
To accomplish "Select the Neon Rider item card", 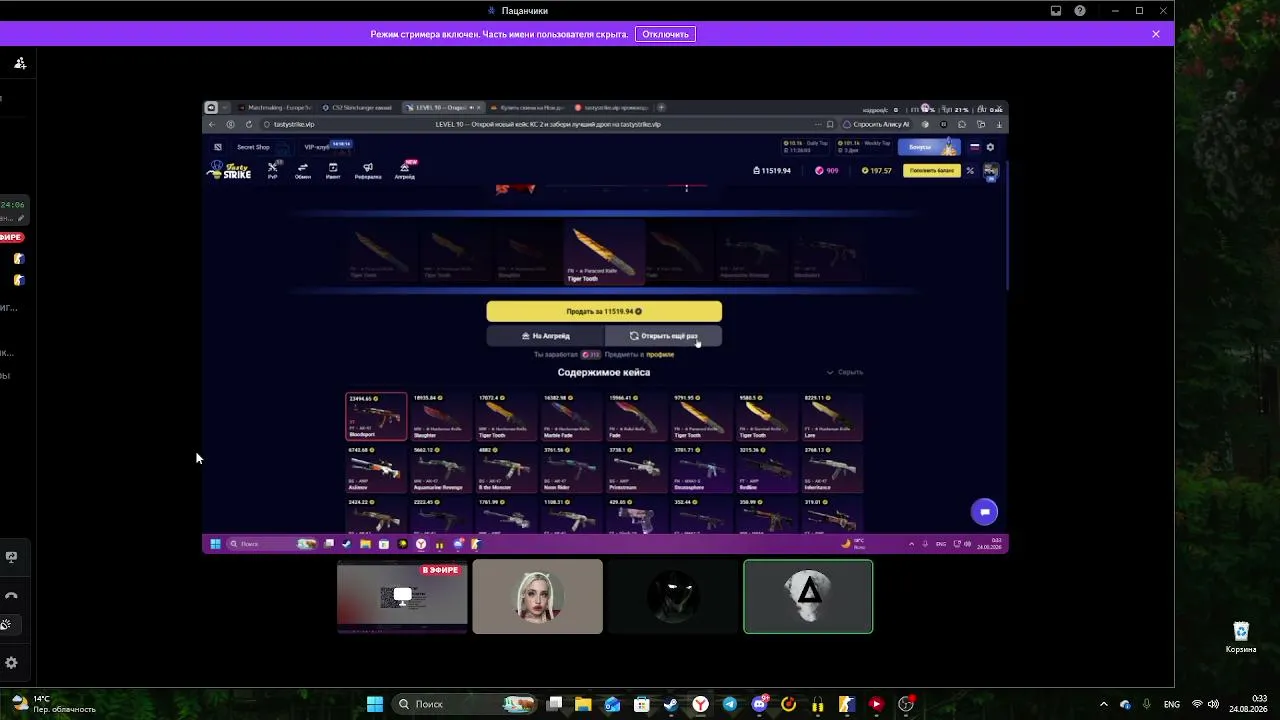I will (x=571, y=469).
